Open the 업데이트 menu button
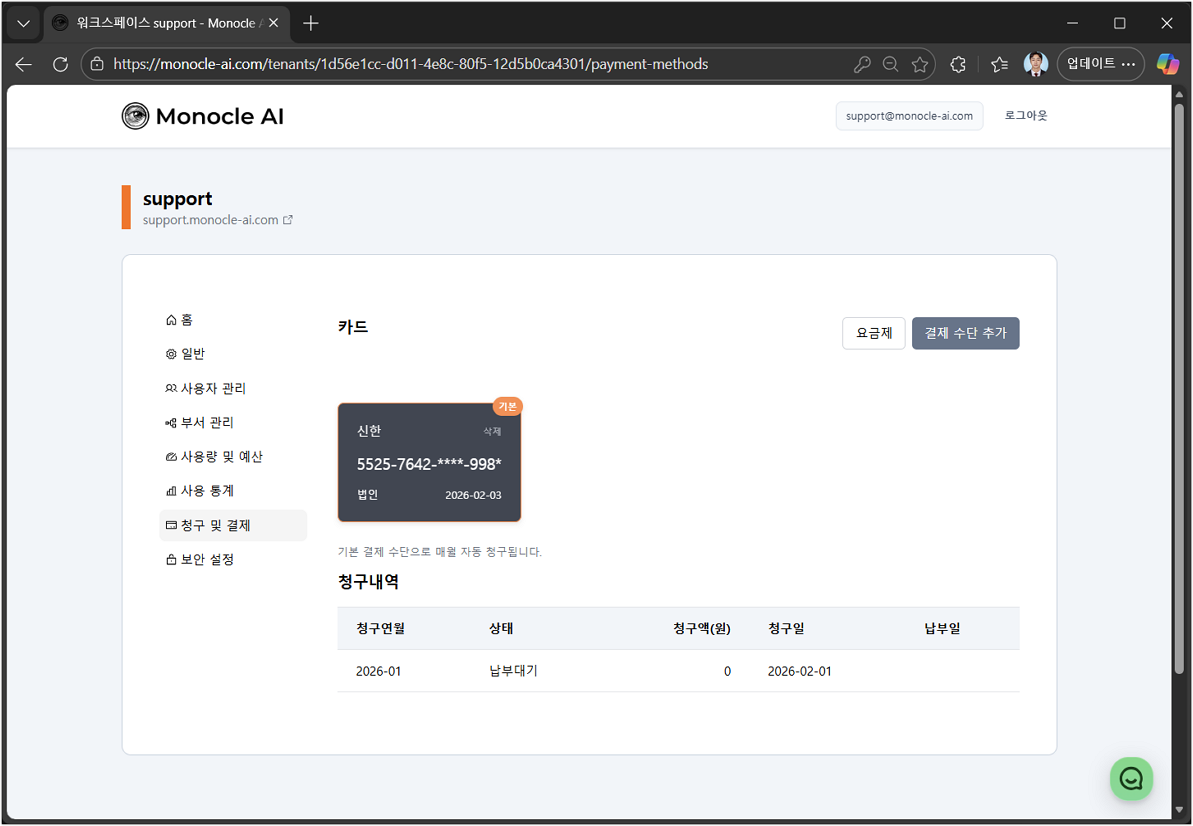1193x826 pixels. click(1100, 64)
